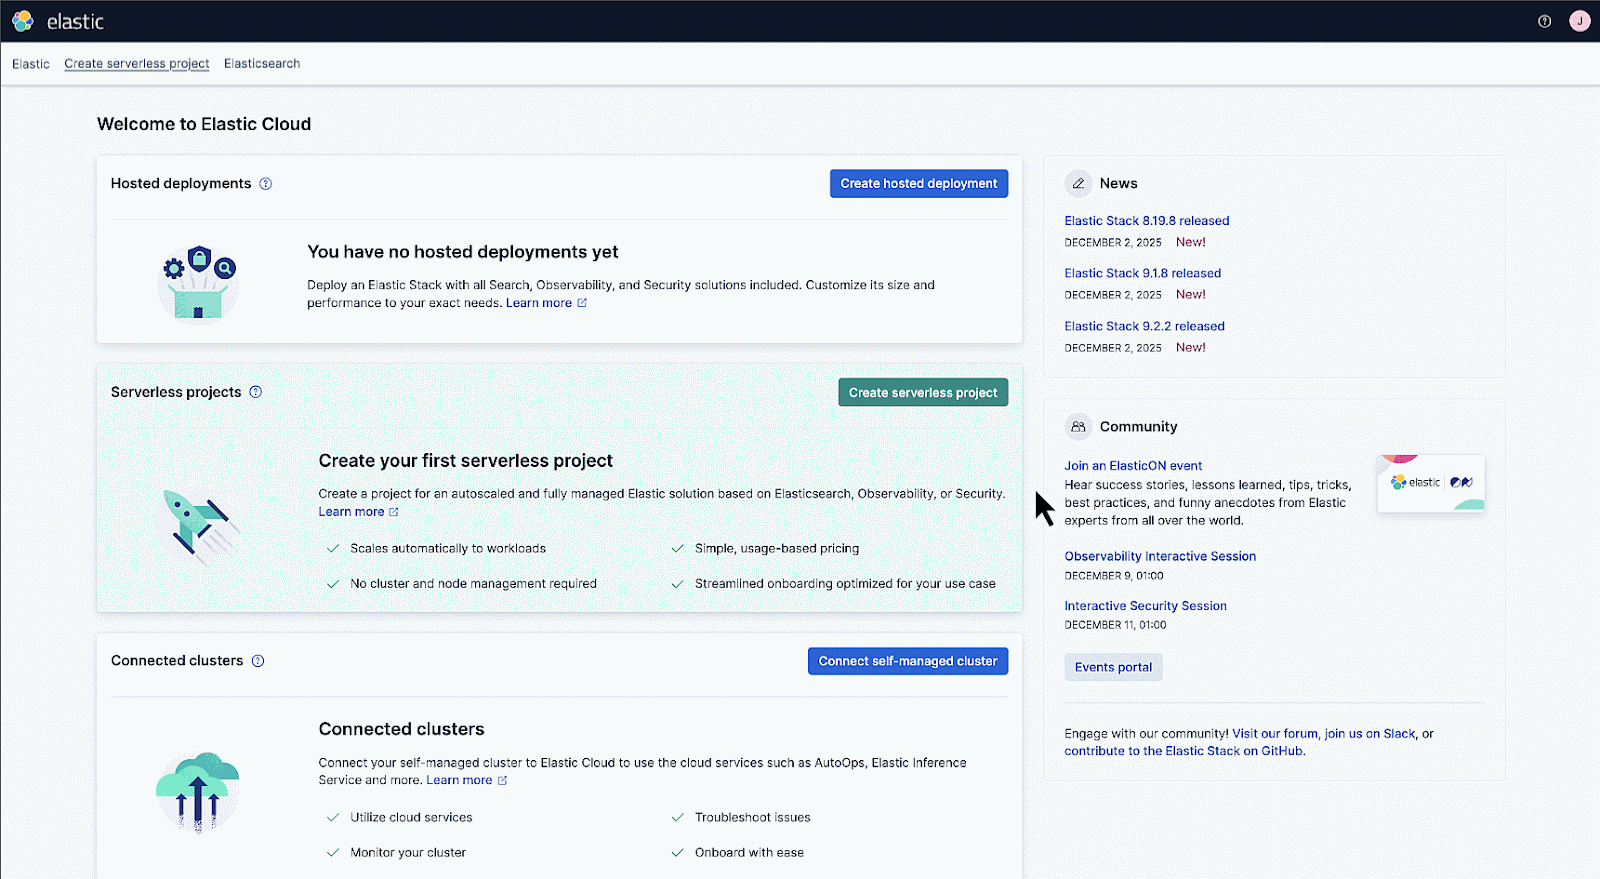Go to Elastic breadcrumb
This screenshot has width=1600, height=879.
click(x=31, y=64)
